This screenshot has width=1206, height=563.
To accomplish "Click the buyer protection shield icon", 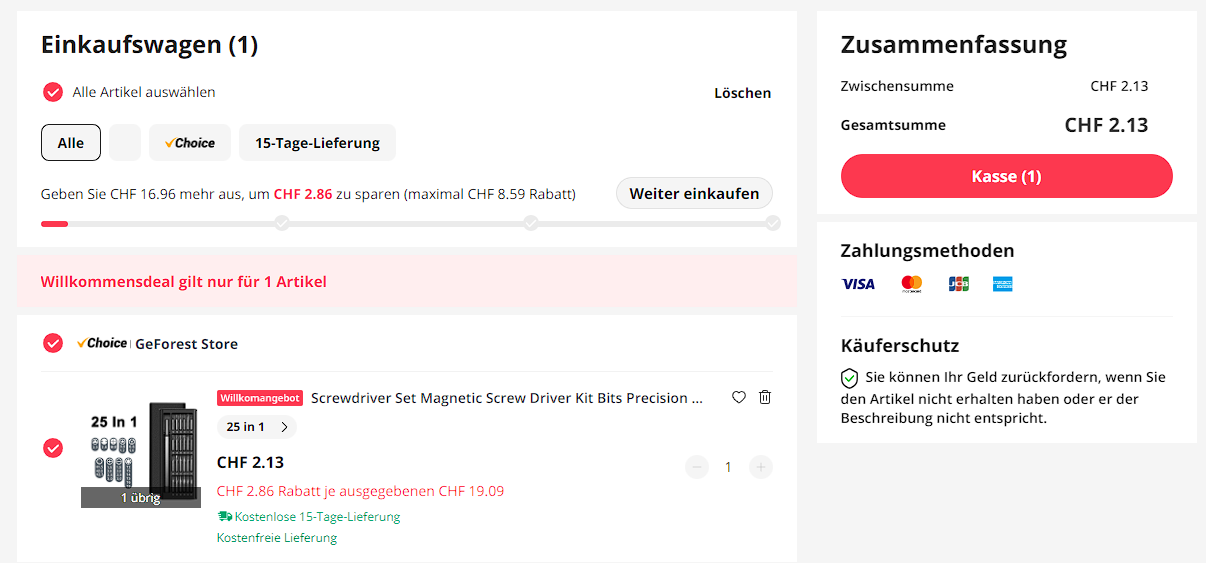I will [x=849, y=378].
